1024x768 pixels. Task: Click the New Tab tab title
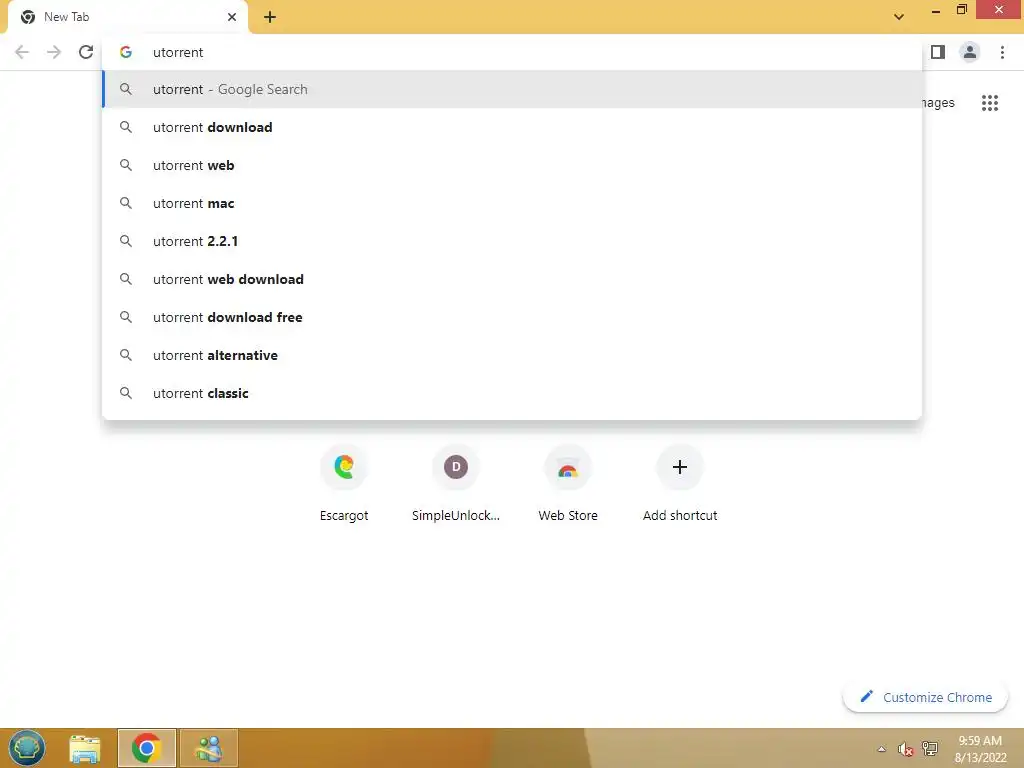click(x=67, y=17)
